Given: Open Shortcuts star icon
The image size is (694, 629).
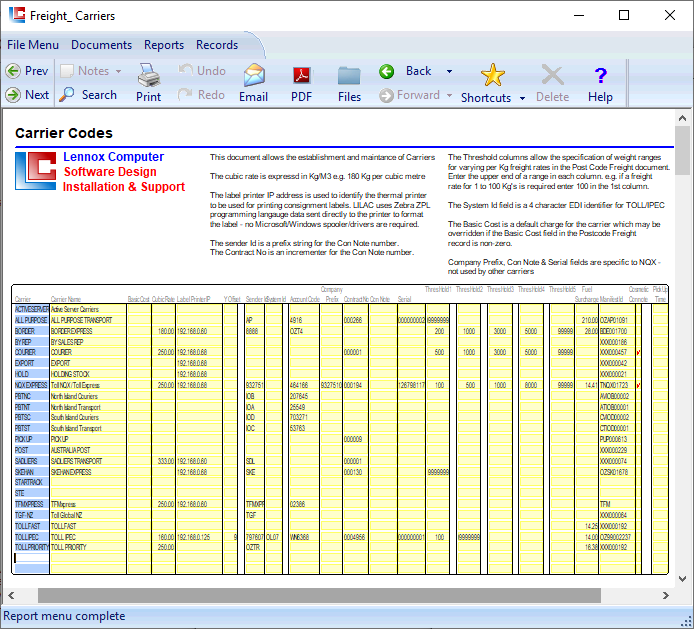Looking at the screenshot, I should point(486,83).
